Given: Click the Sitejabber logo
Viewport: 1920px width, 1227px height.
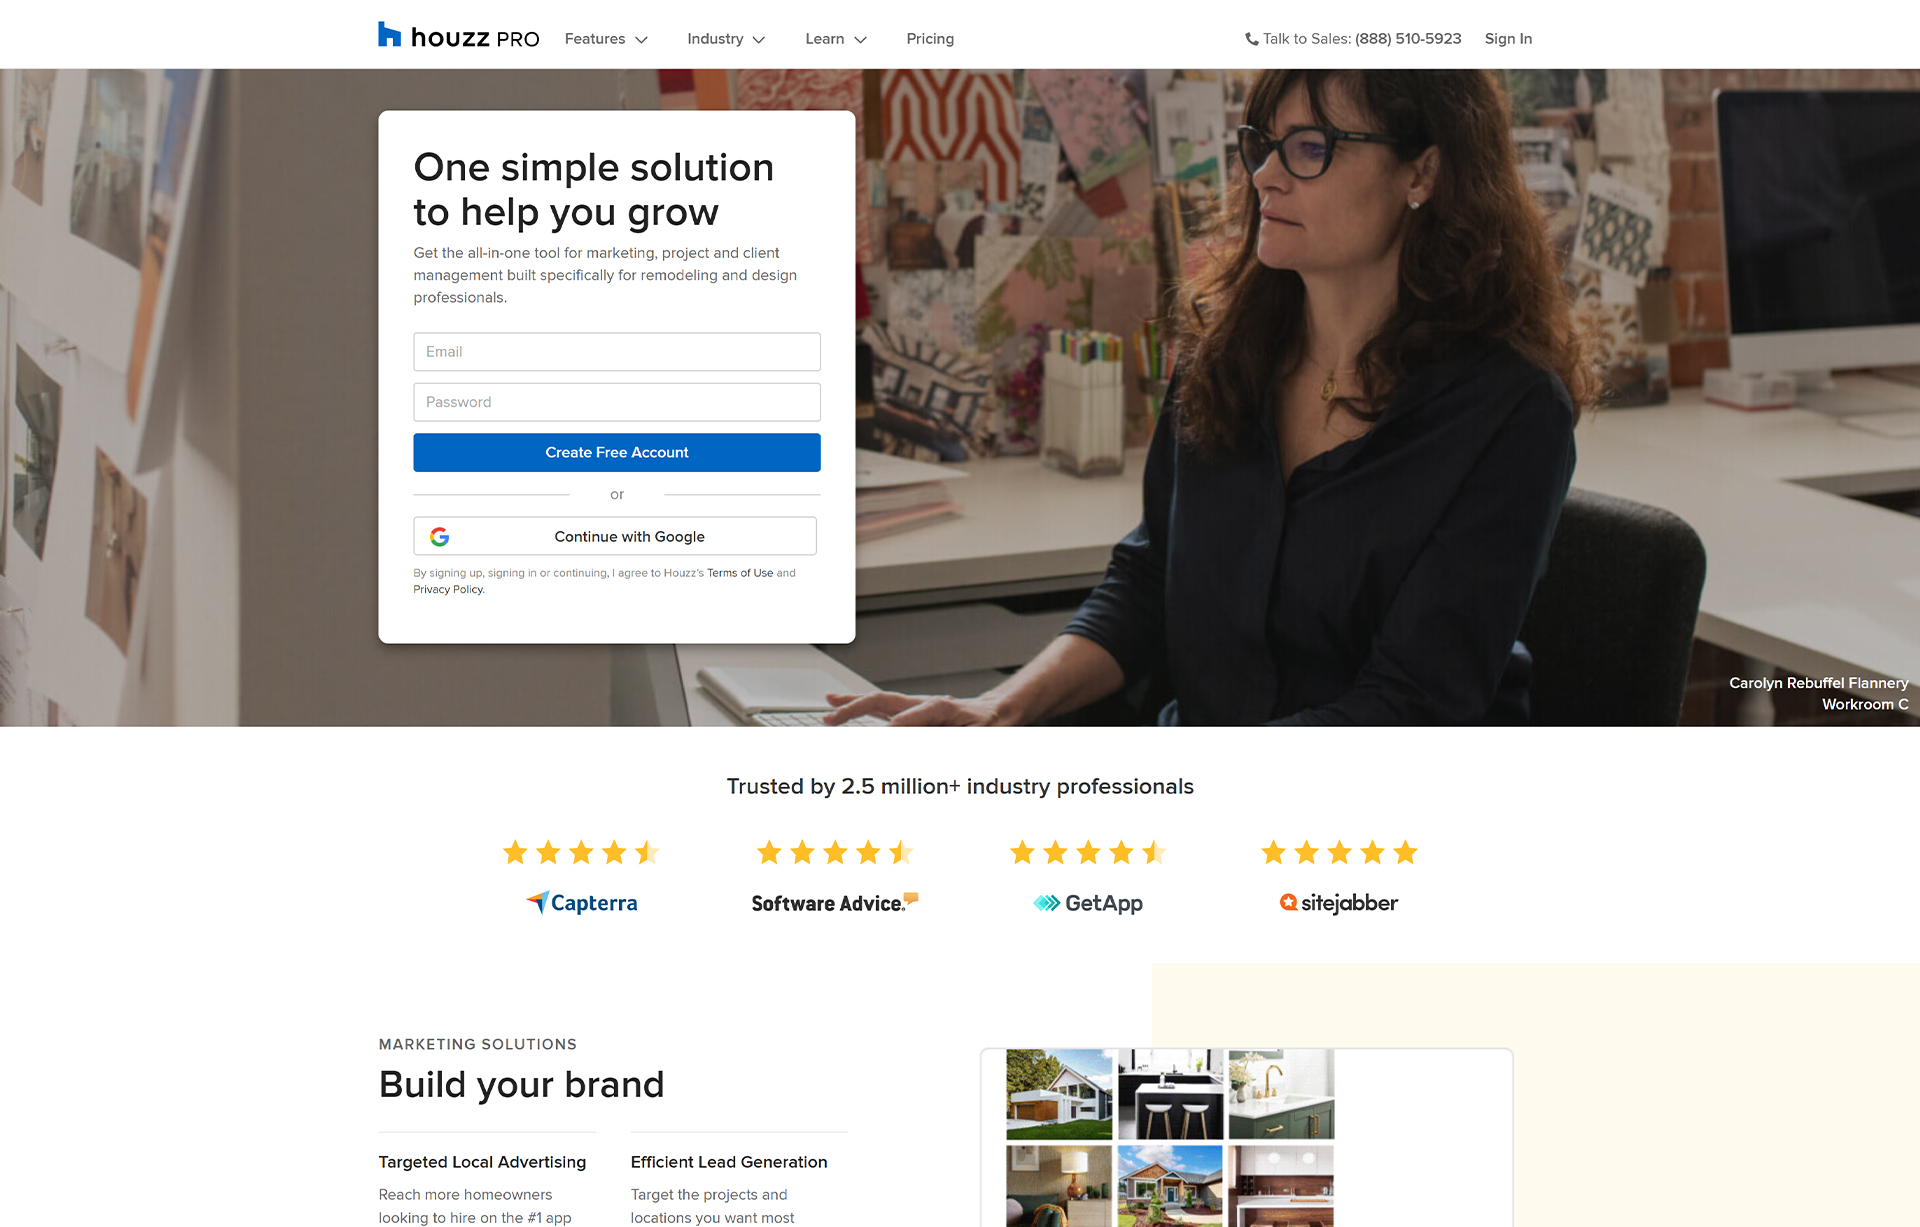Looking at the screenshot, I should pos(1339,902).
